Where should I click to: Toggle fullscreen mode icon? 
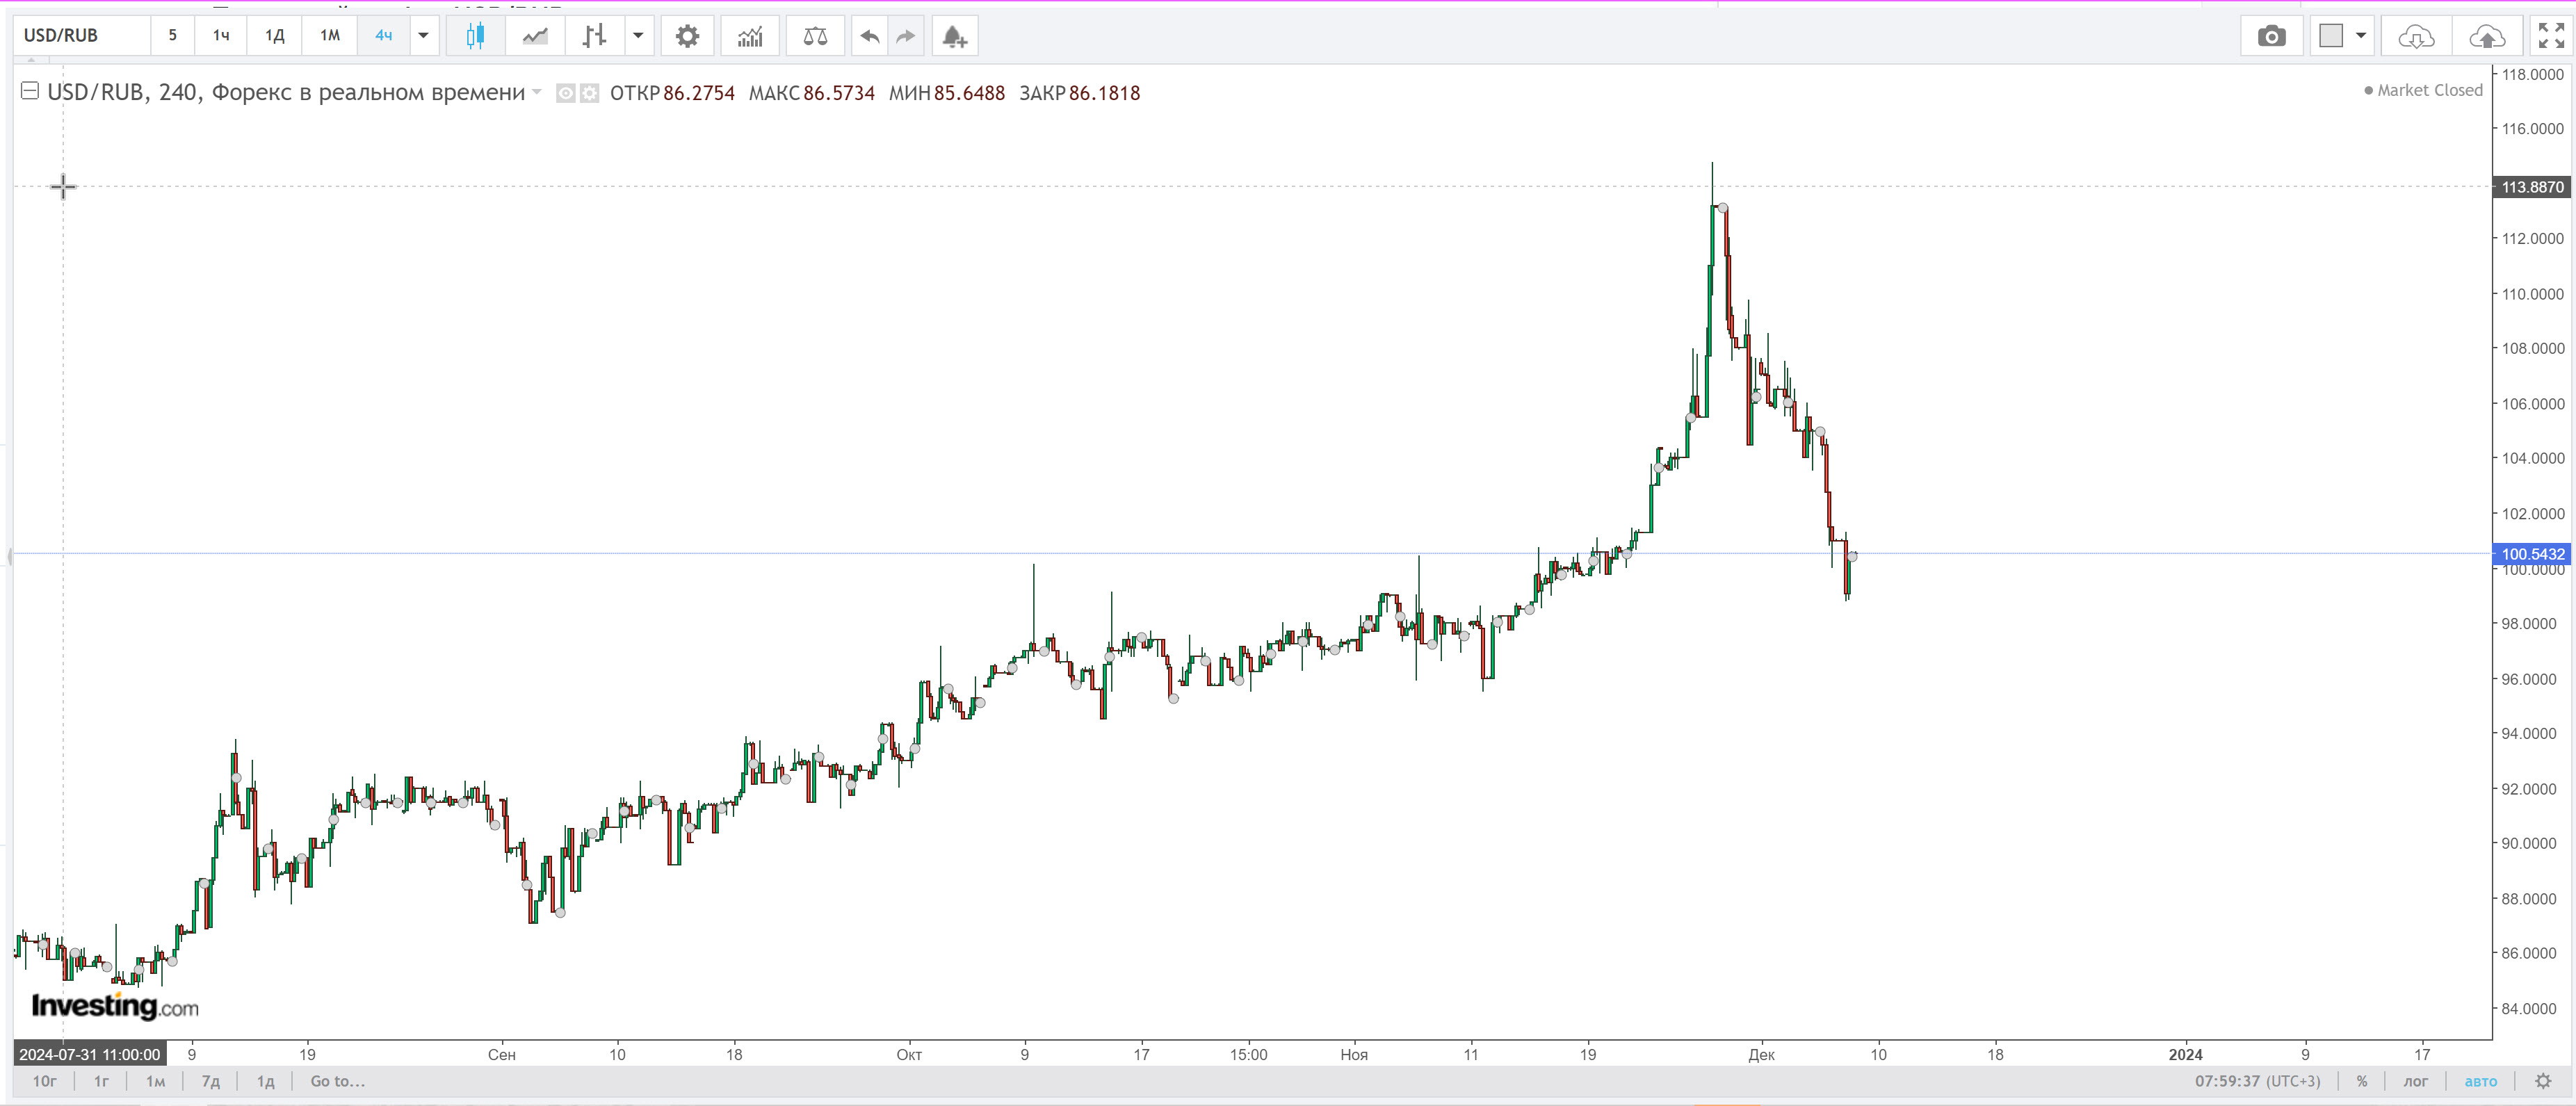pyautogui.click(x=2551, y=36)
